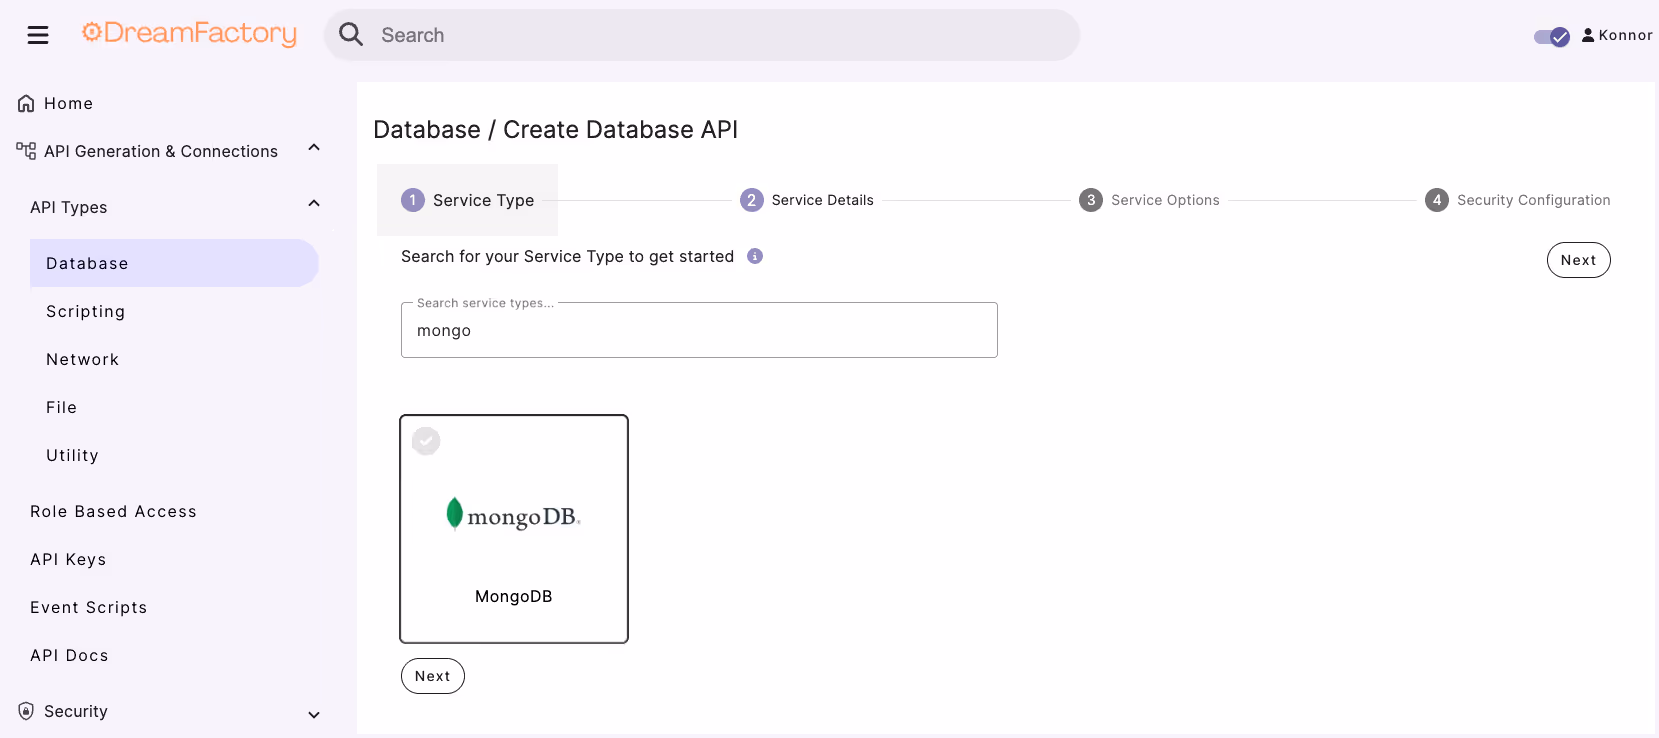Open Role Based Access
Image resolution: width=1659 pixels, height=738 pixels.
click(113, 511)
